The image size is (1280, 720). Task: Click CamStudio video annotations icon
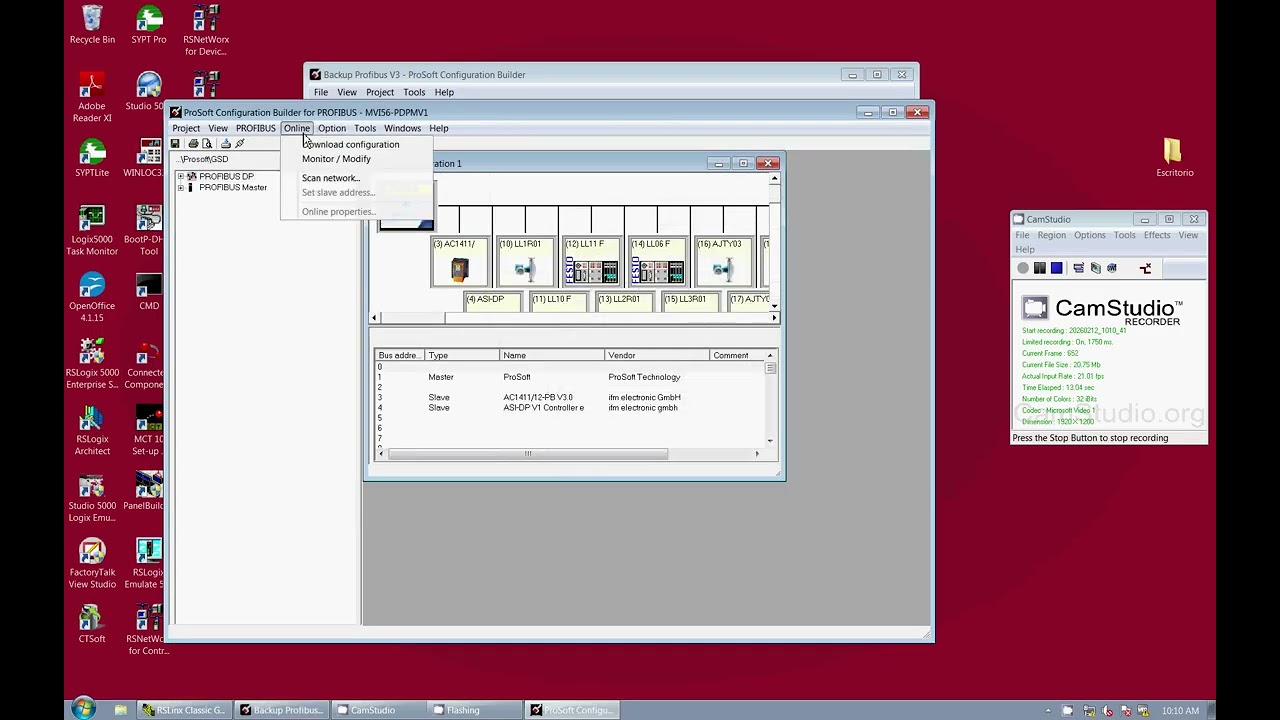1095,268
